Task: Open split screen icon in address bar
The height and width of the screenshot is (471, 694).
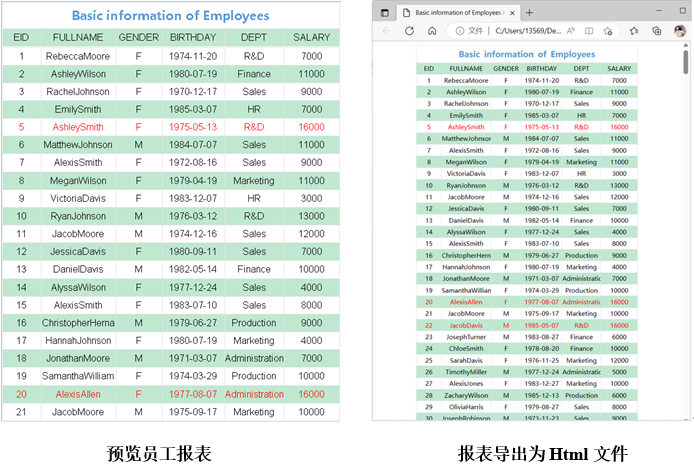Action: pyautogui.click(x=589, y=31)
